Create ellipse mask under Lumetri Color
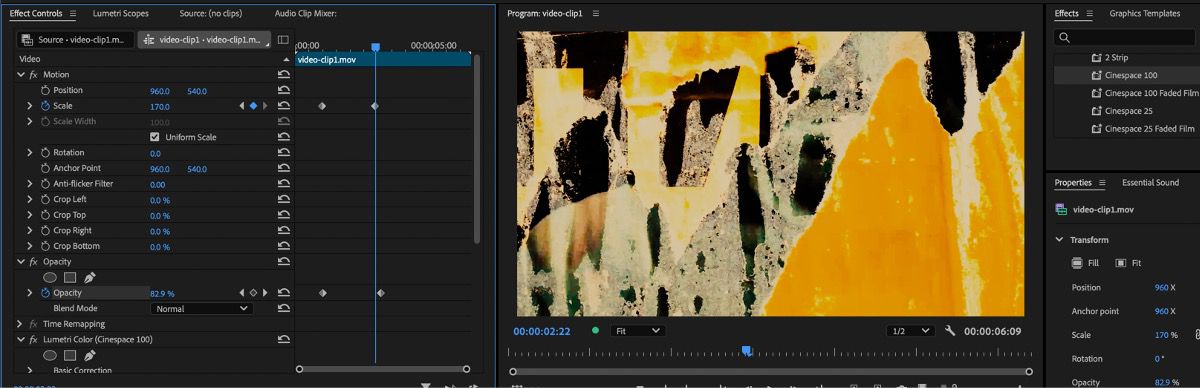Screen dimensions: 1200x388 point(50,355)
